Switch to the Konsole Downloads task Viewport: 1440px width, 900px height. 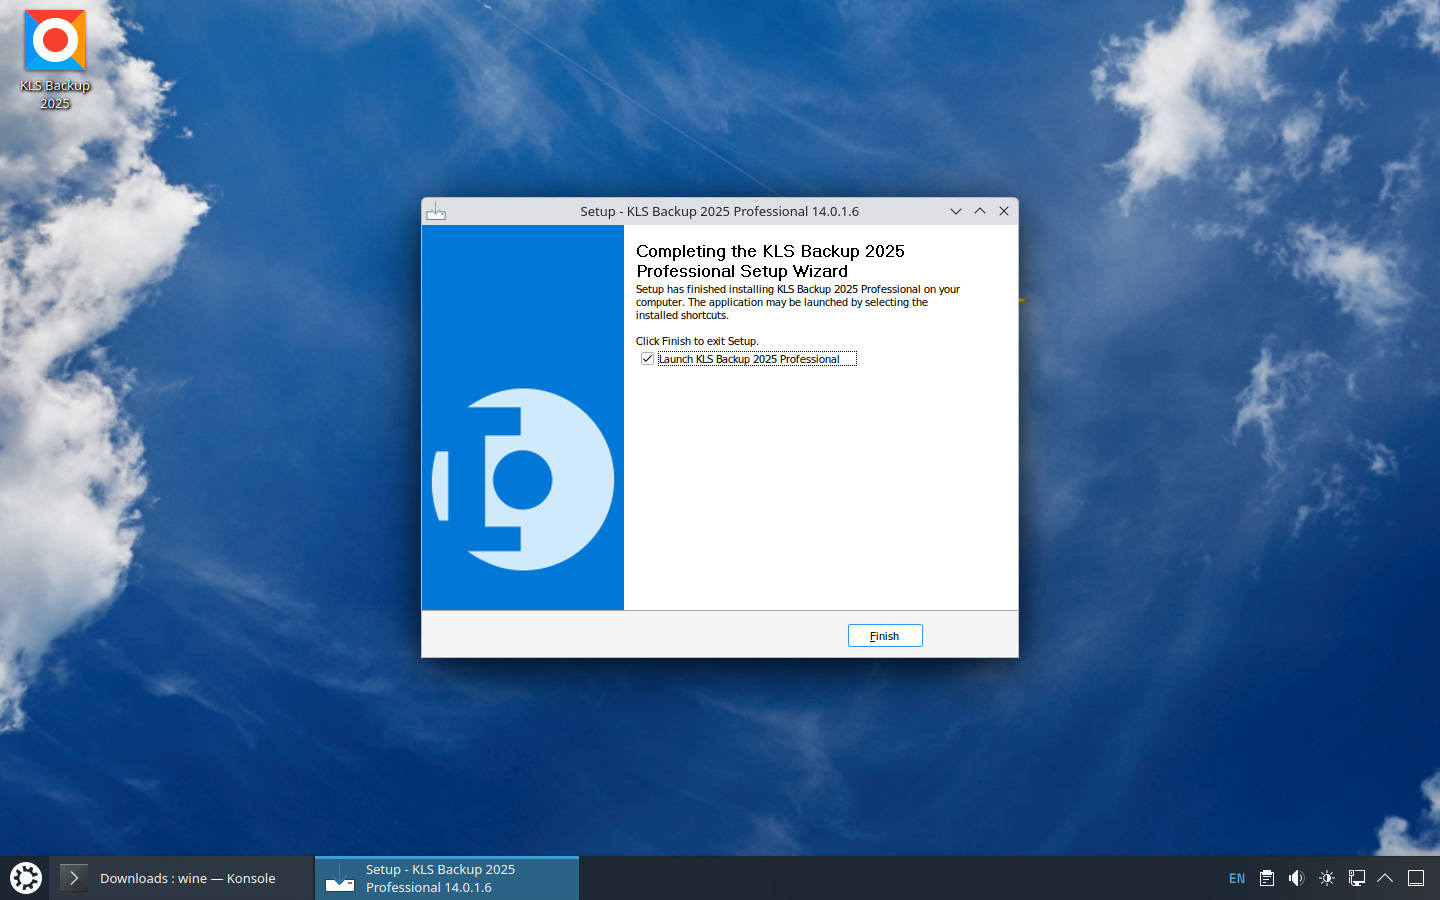180,878
